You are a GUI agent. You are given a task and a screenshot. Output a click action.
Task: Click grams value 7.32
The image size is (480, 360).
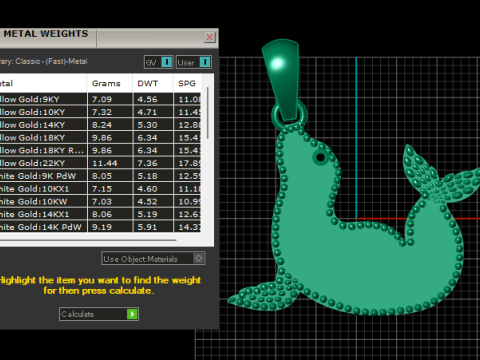click(x=102, y=112)
